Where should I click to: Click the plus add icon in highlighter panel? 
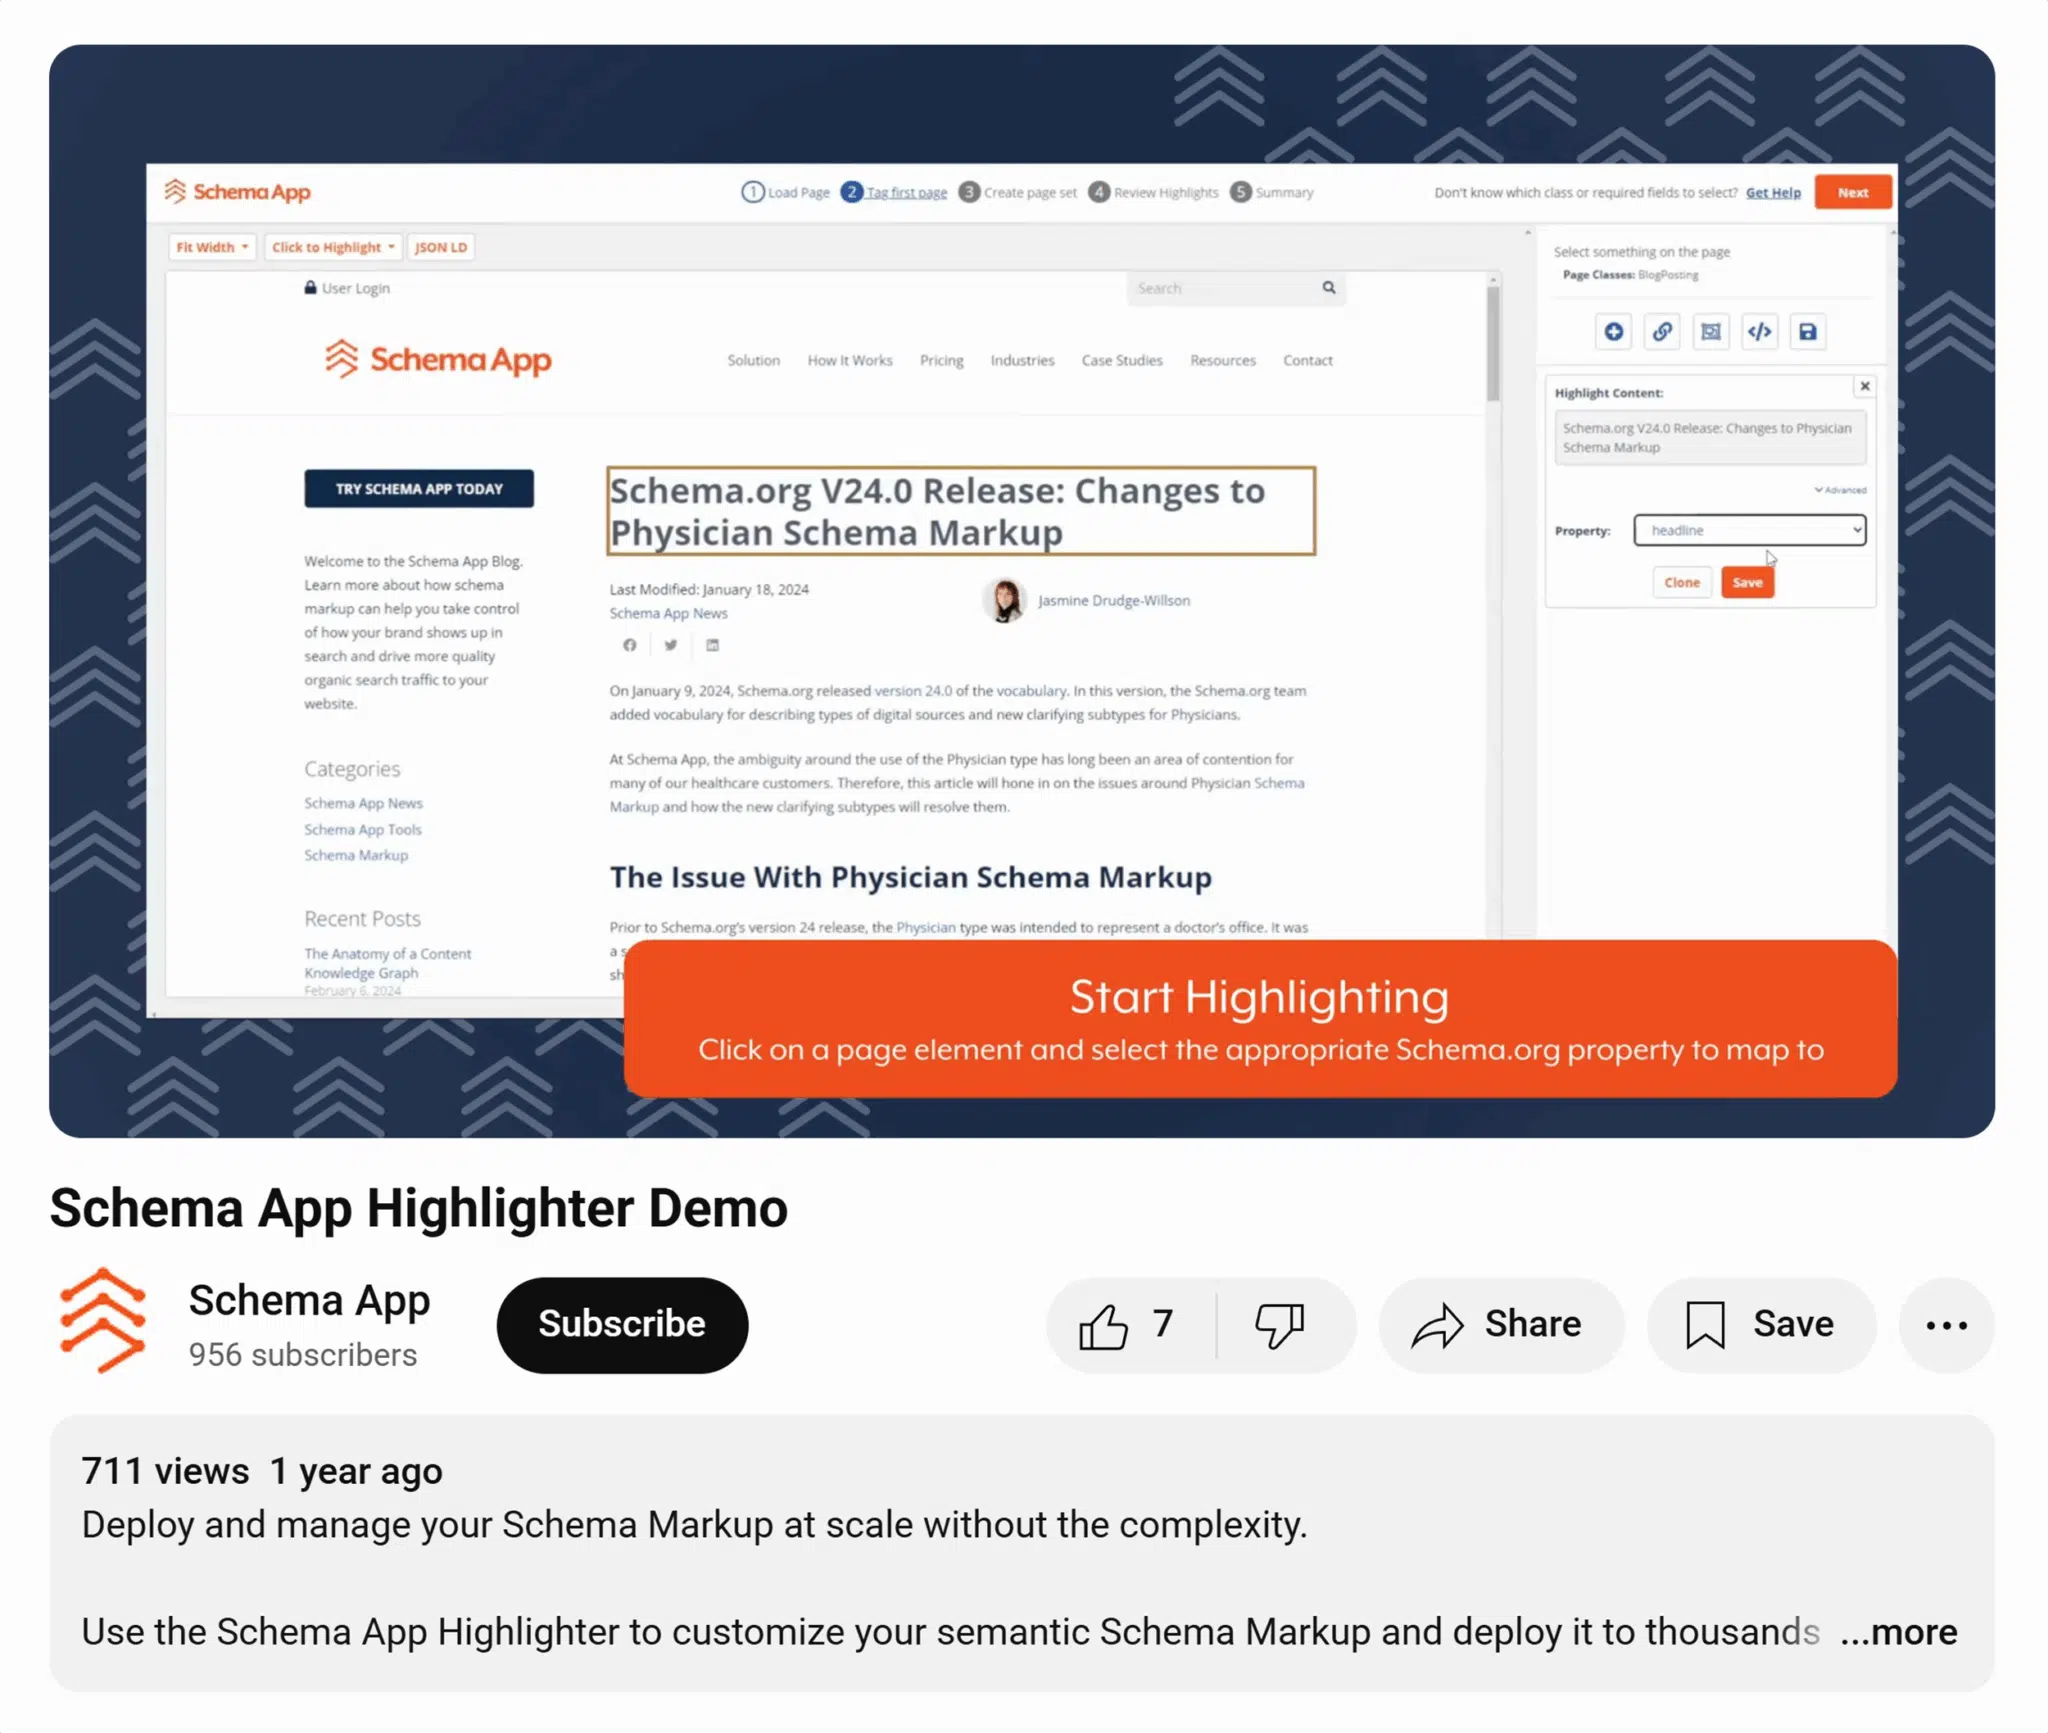[1613, 332]
